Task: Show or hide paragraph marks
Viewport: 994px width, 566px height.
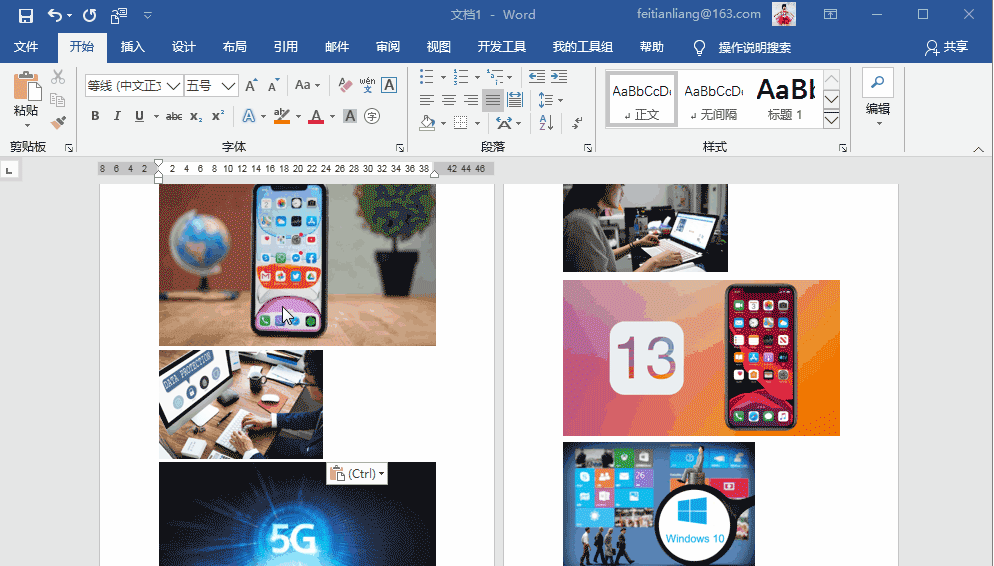Action: [x=577, y=122]
